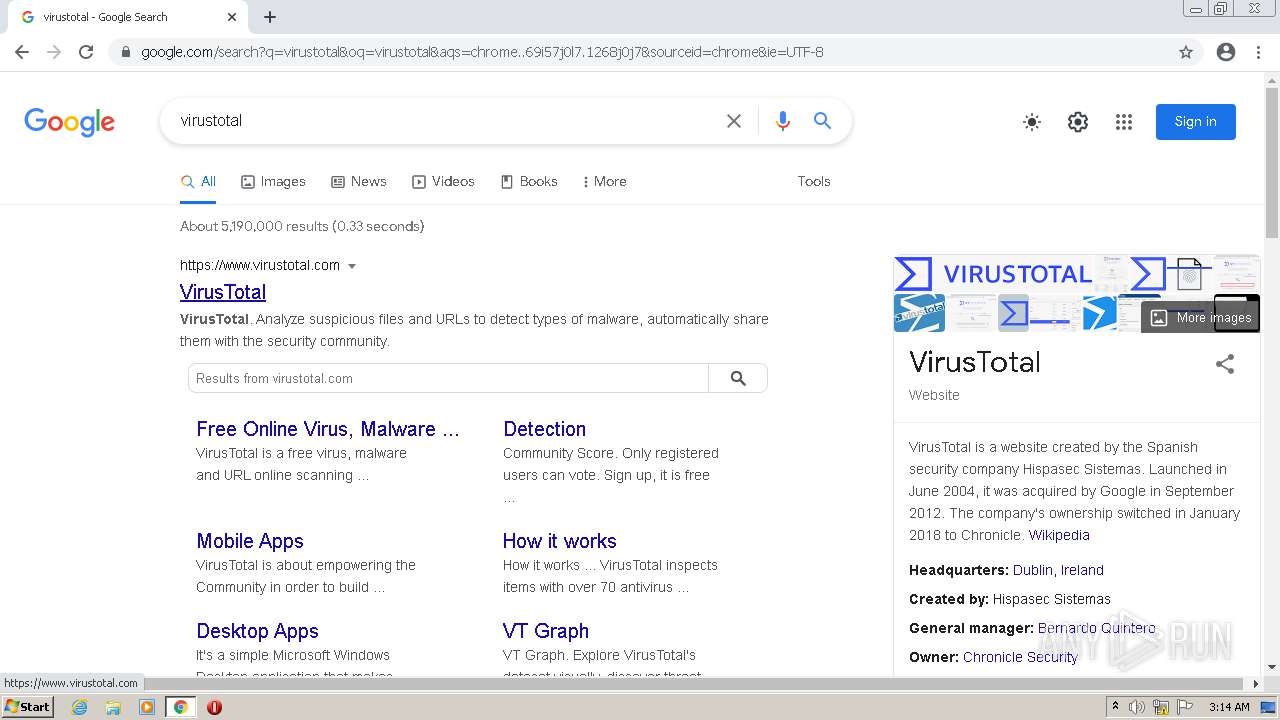Open the Detection sitelink

[544, 429]
